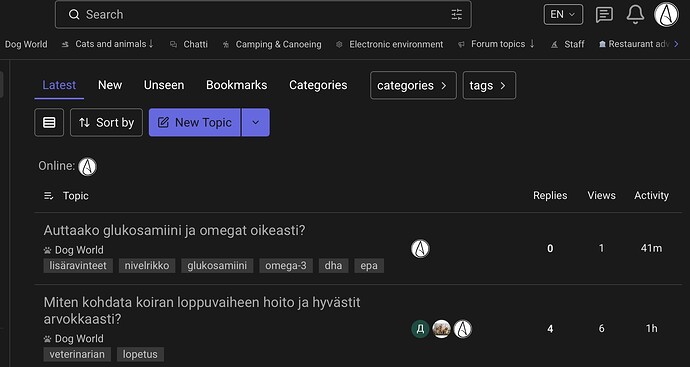Screen dimensions: 690x367
Task: Switch to Bookmarks tab
Action: [236, 85]
